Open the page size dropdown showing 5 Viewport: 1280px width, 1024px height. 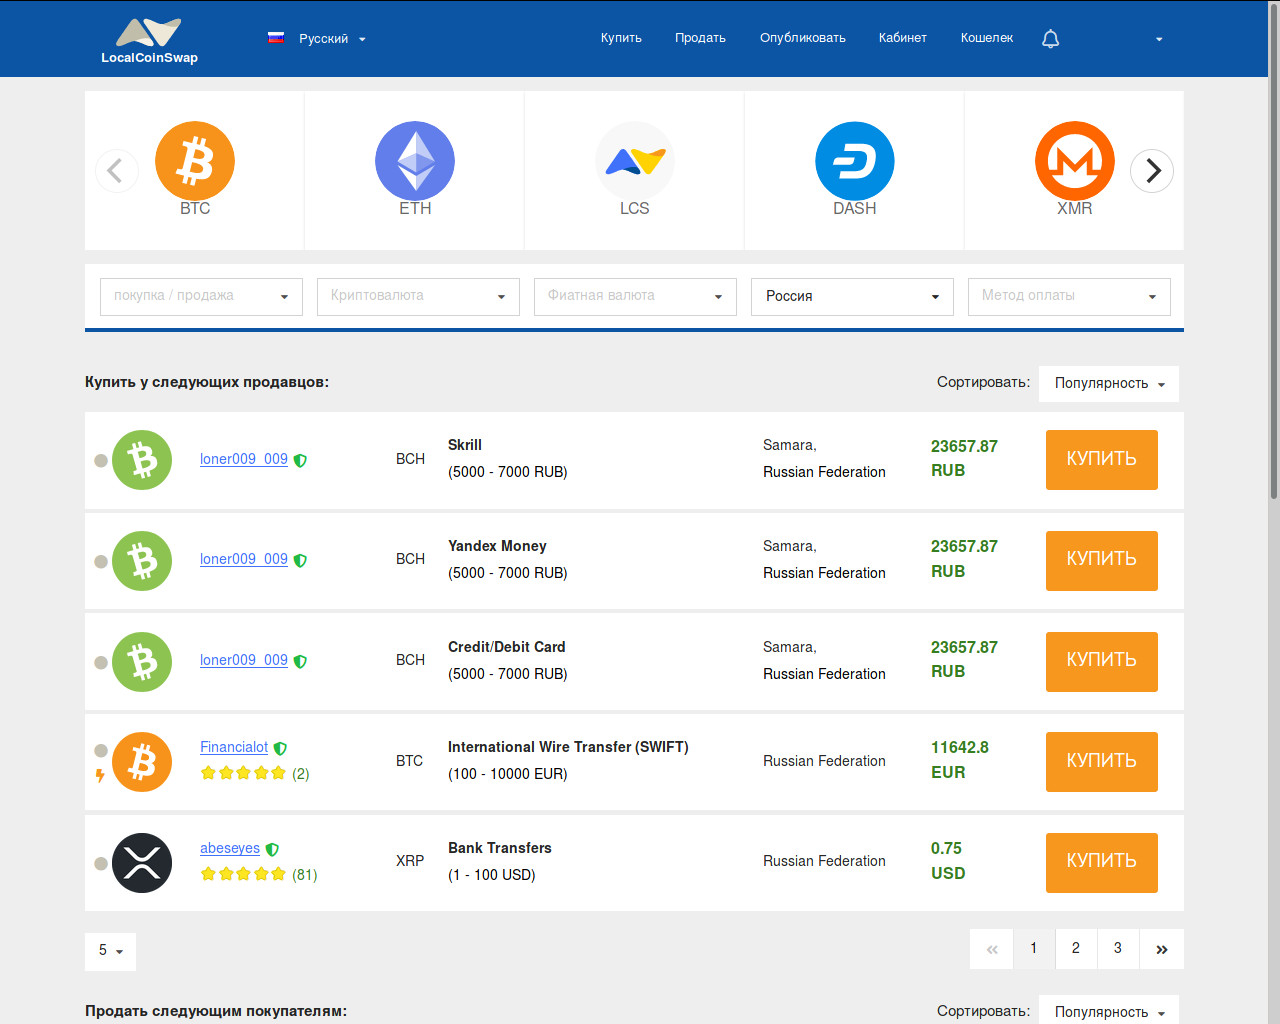coord(110,951)
